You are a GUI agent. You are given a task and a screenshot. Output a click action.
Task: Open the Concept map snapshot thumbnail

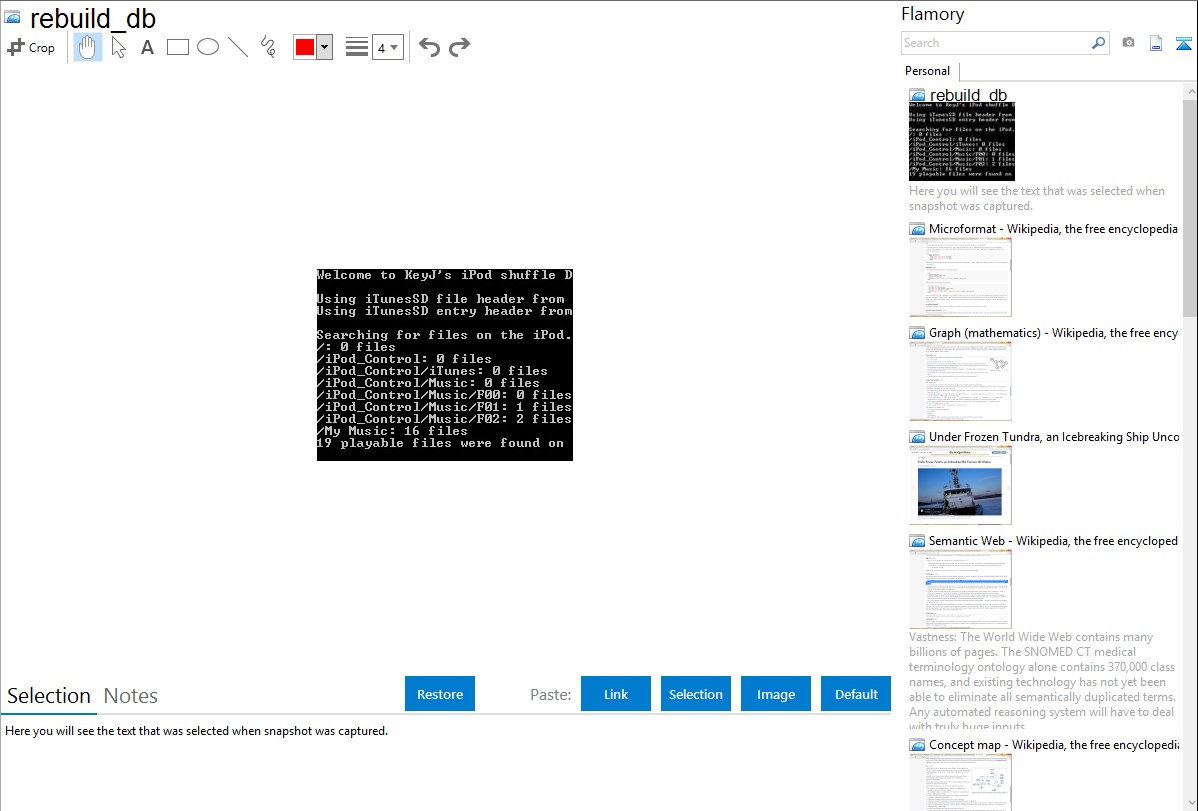click(x=960, y=782)
